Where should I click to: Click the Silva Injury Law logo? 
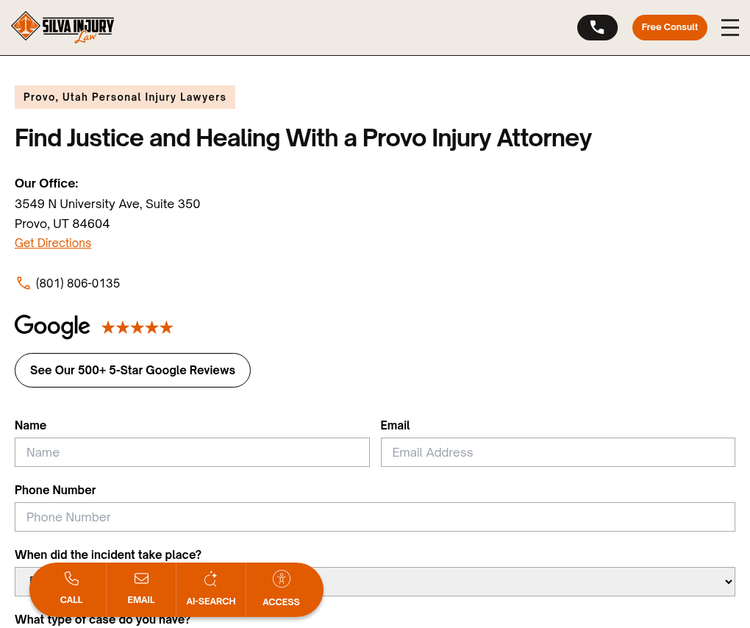point(63,27)
